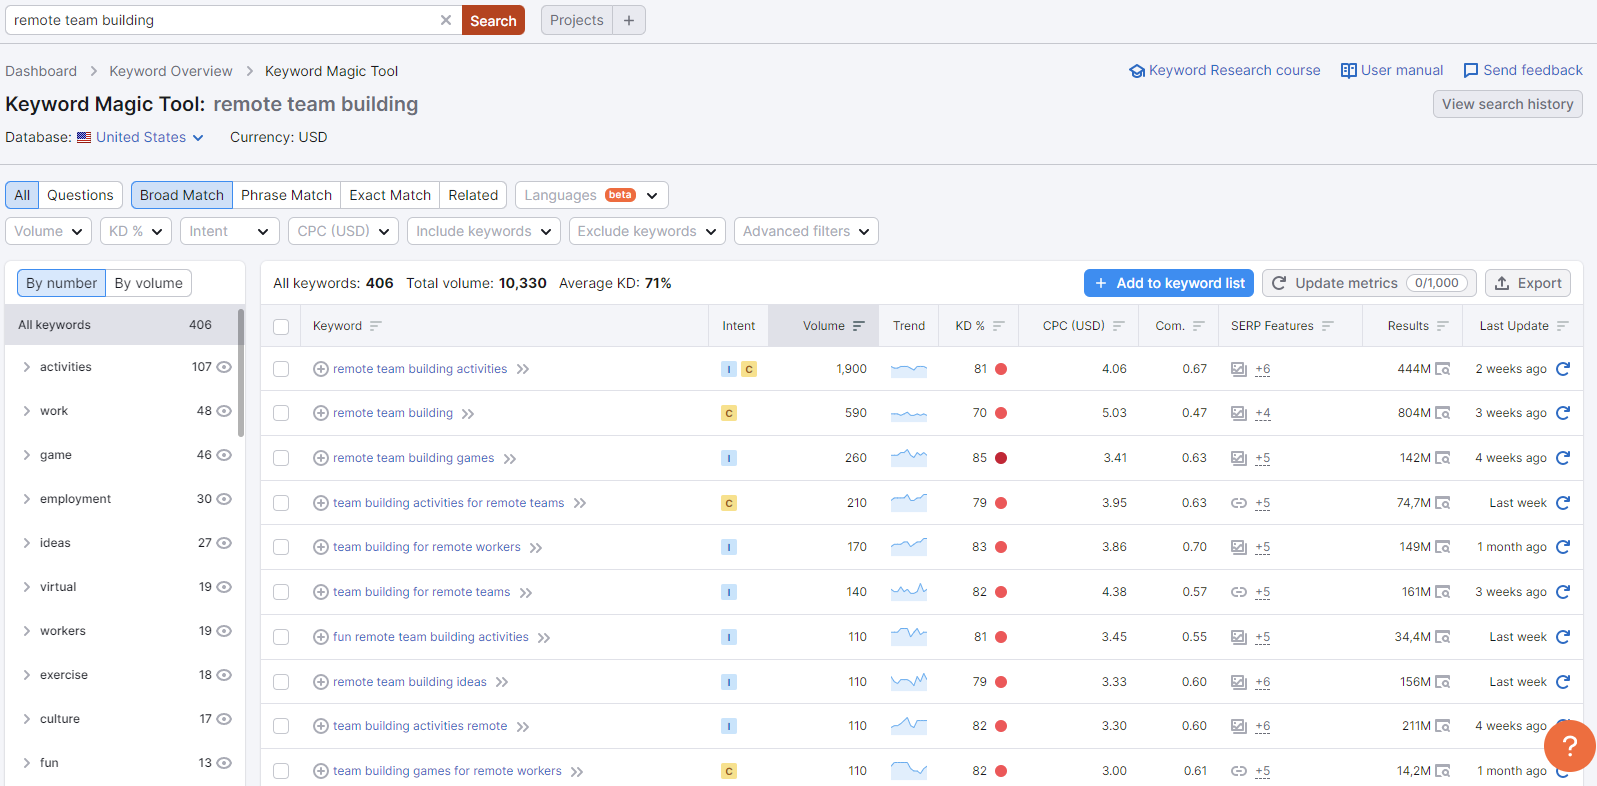The width and height of the screenshot is (1597, 786).
Task: View SERP icon next to 444M results
Action: click(x=1443, y=369)
